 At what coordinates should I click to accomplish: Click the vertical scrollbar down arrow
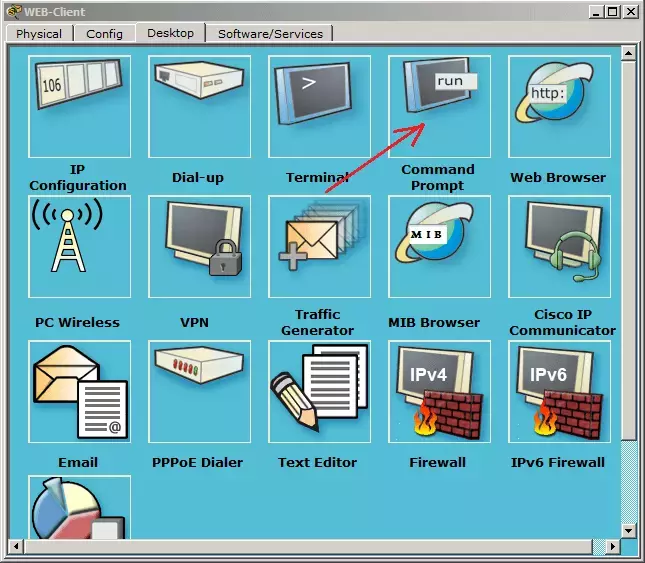click(628, 531)
